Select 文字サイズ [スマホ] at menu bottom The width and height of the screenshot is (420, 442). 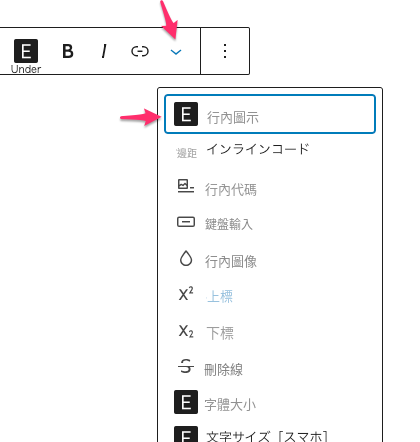click(x=267, y=436)
